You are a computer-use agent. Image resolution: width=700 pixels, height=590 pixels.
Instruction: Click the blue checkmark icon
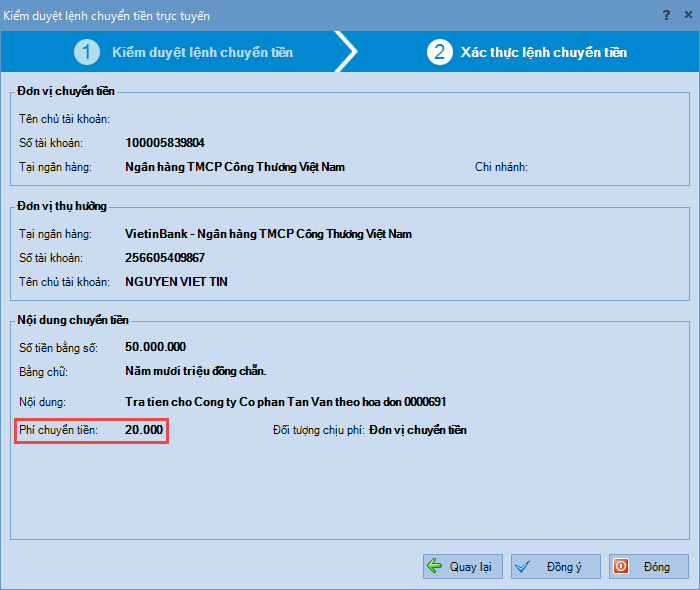pyautogui.click(x=522, y=567)
